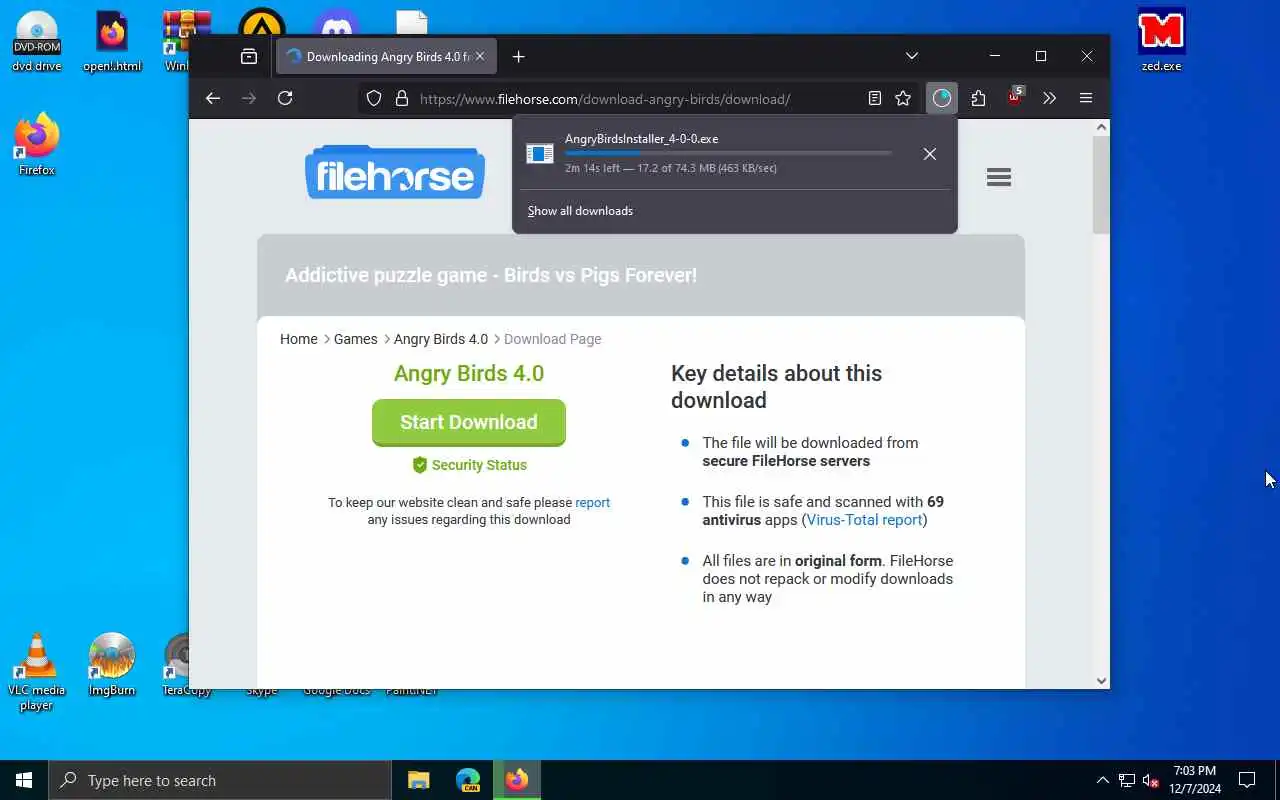The image size is (1280, 800).
Task: Open Firefox application hamburger menu
Action: (x=1086, y=98)
